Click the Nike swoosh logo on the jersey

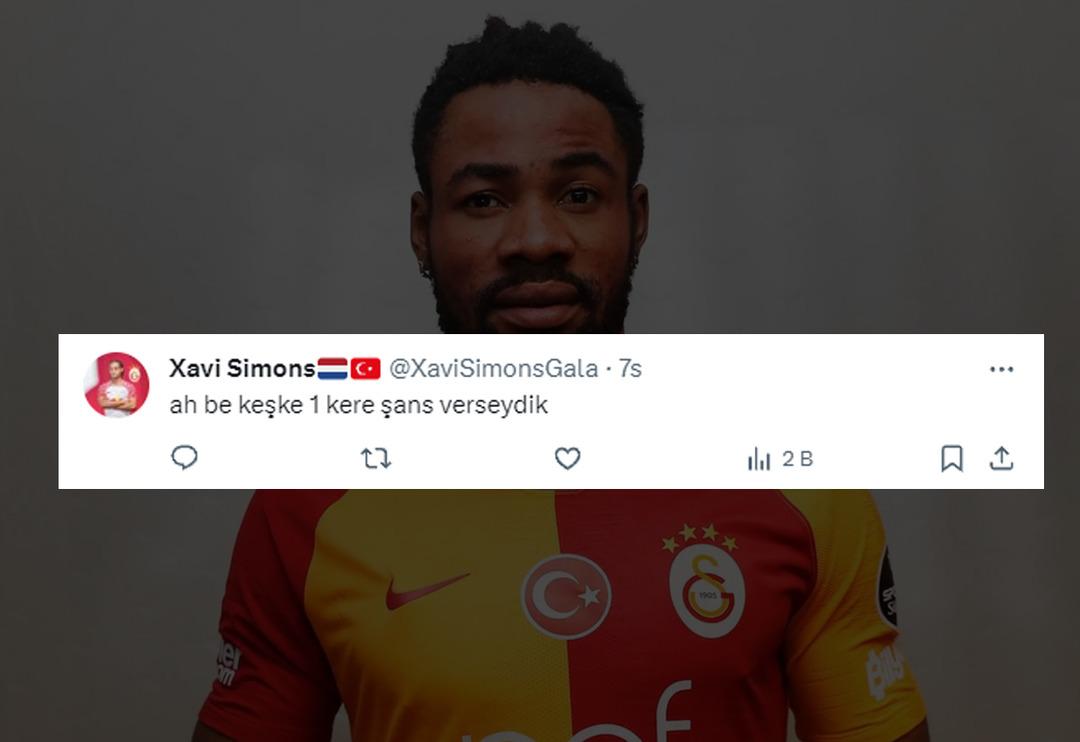[426, 590]
